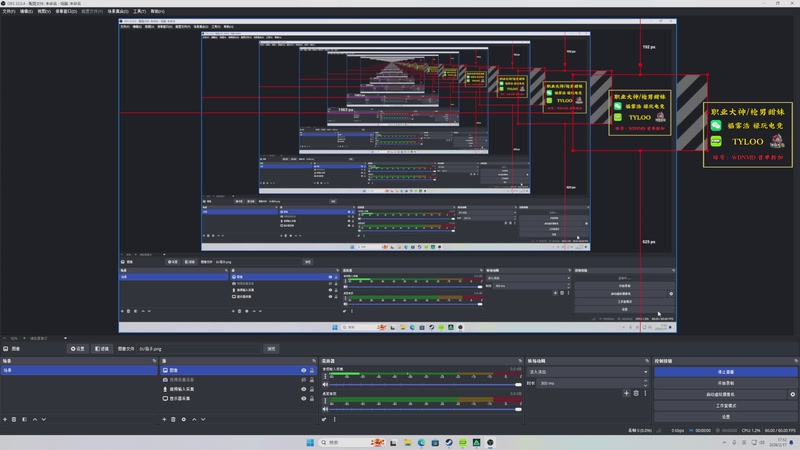Image resolution: width=800 pixels, height=450 pixels.
Task: Pop out the Scene Transitions dock
Action: coord(647,361)
